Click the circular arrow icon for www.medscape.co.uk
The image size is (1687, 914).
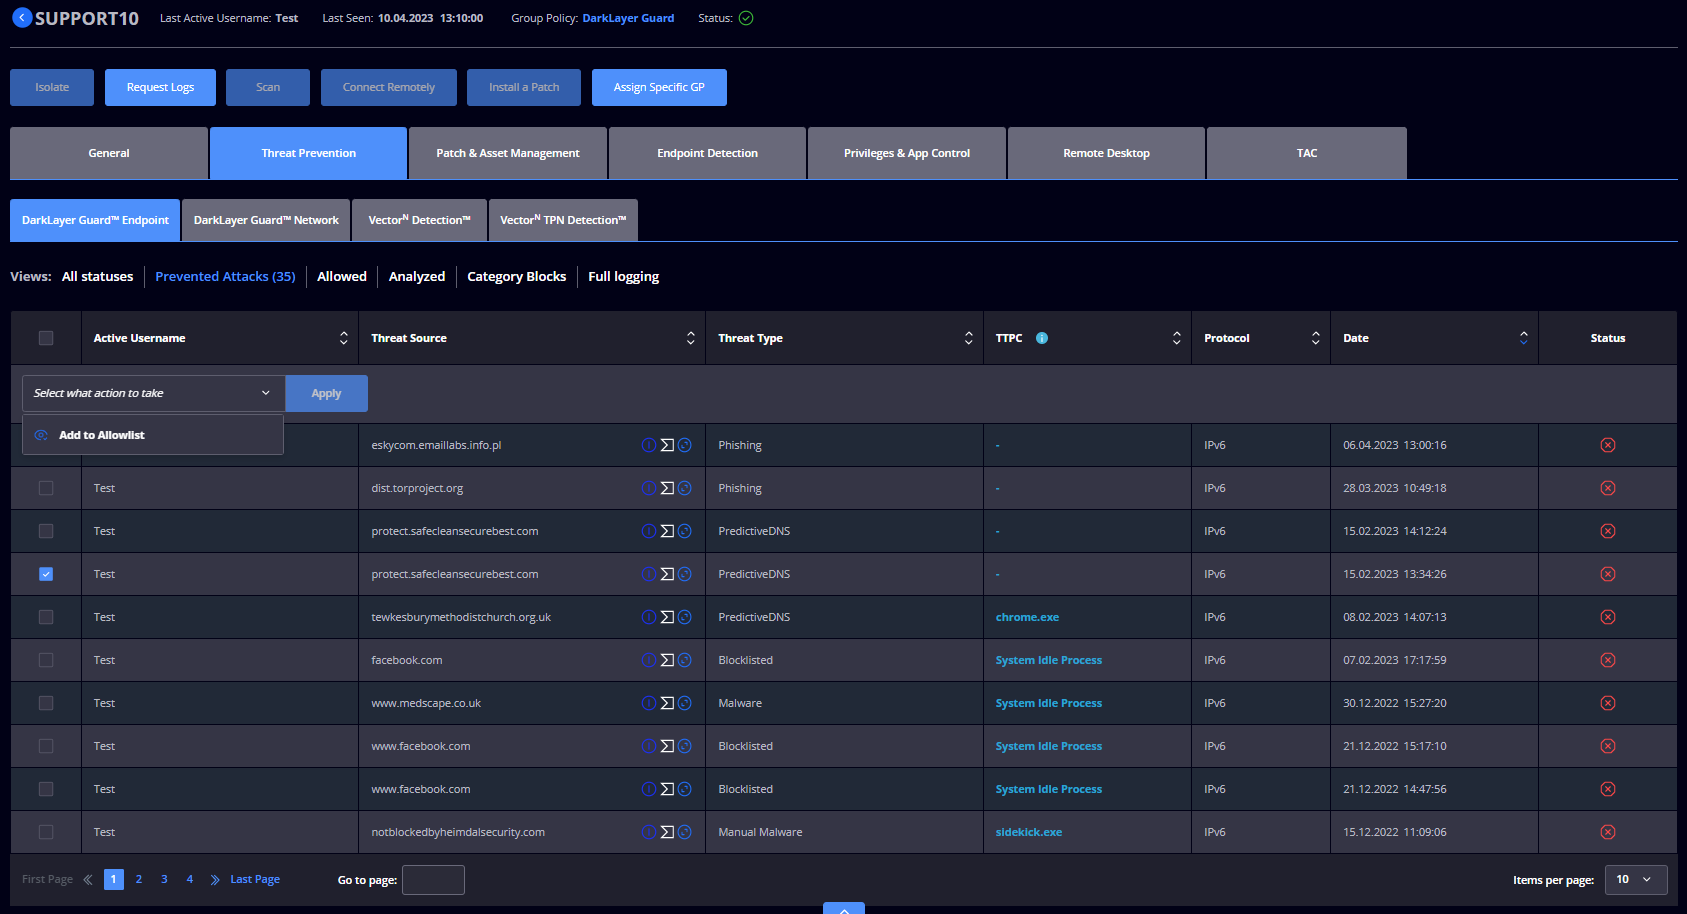pos(685,703)
